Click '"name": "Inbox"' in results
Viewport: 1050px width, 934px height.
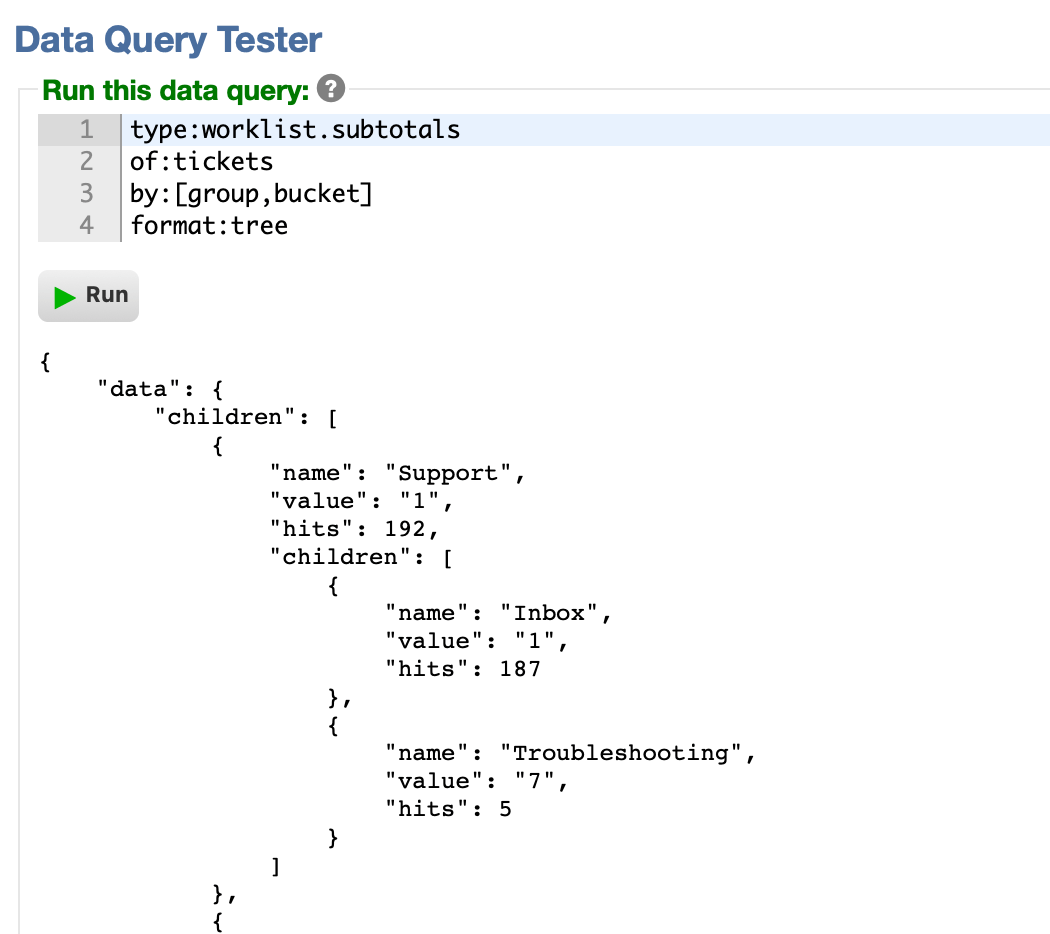(x=498, y=613)
